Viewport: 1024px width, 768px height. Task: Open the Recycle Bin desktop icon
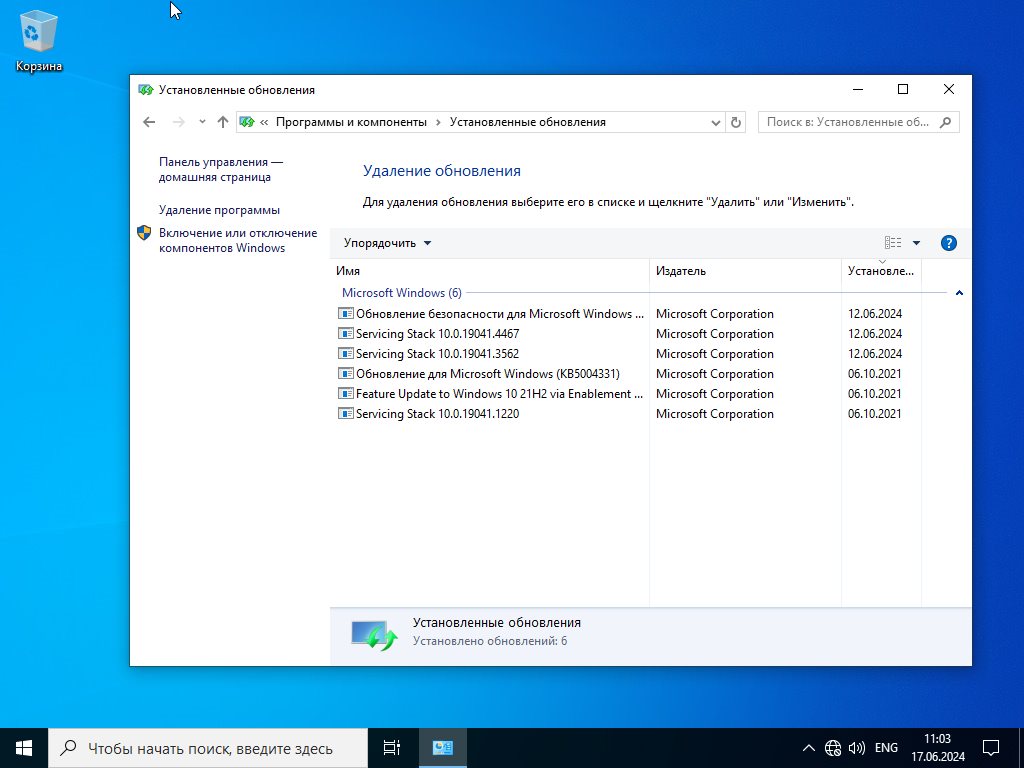pos(39,41)
